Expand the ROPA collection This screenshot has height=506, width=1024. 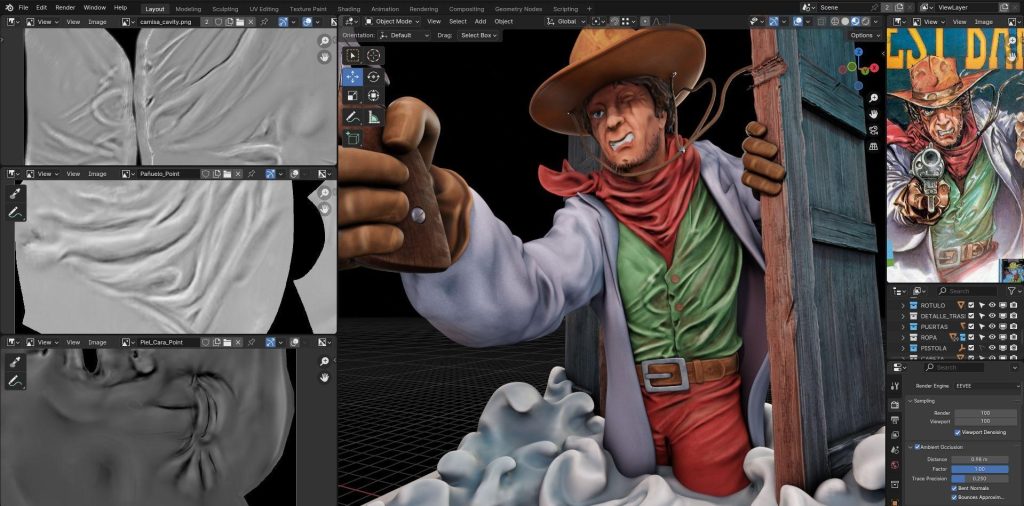tap(903, 338)
